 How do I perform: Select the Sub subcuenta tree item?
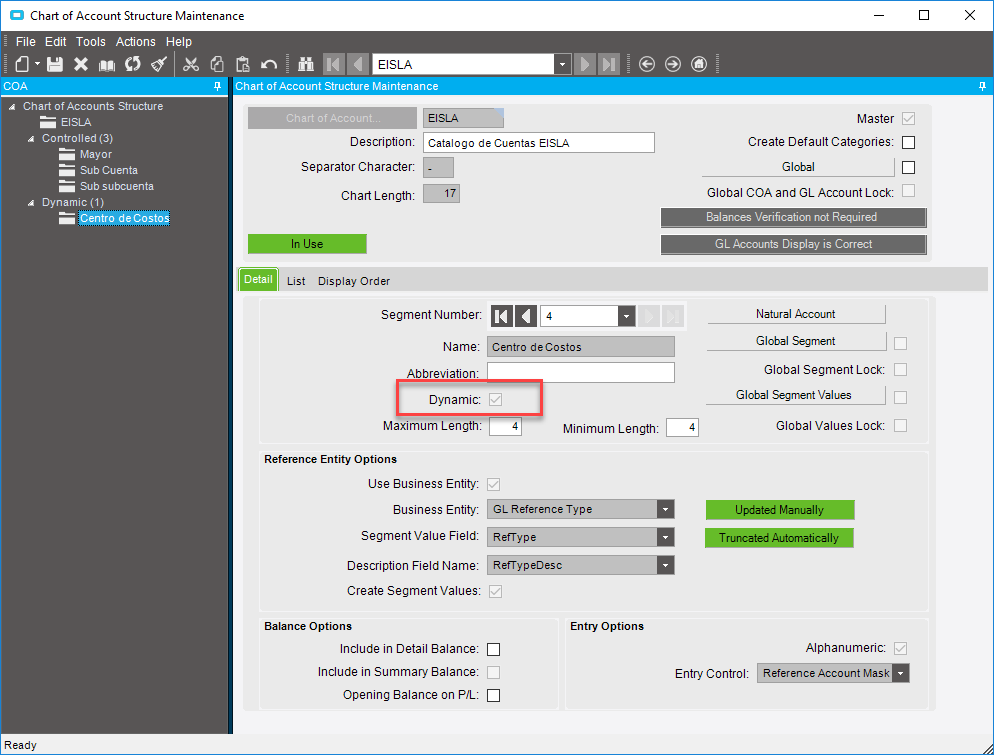click(x=117, y=186)
